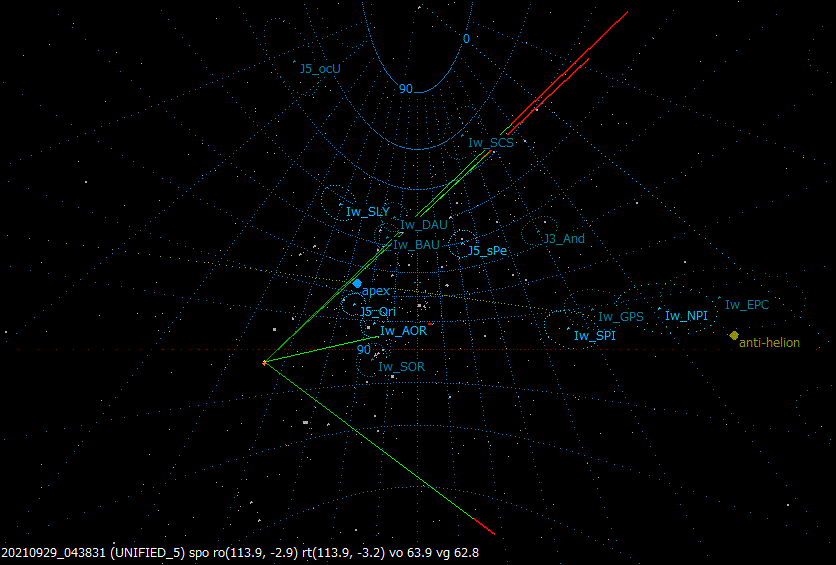Click the 0 grid coordinate label
836x565 pixels.
coord(467,39)
